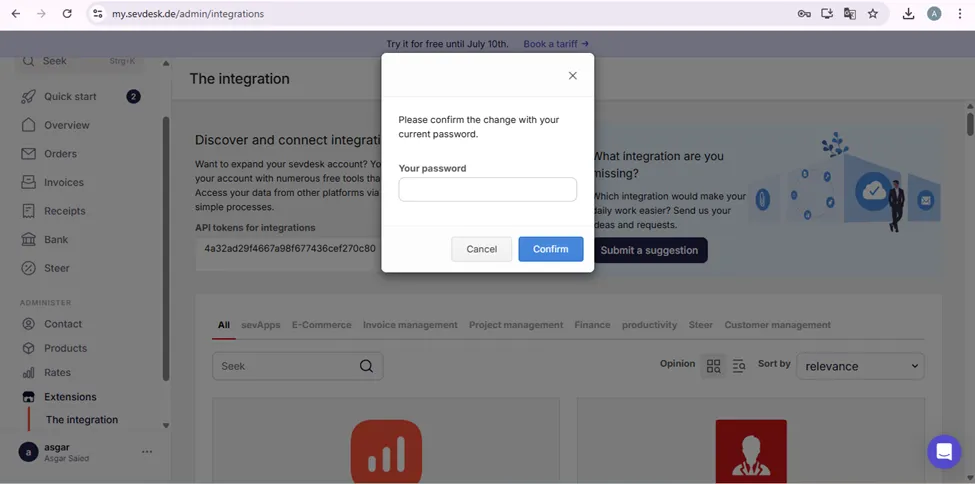Click the asgar user avatar
975x484 pixels.
pos(28,452)
